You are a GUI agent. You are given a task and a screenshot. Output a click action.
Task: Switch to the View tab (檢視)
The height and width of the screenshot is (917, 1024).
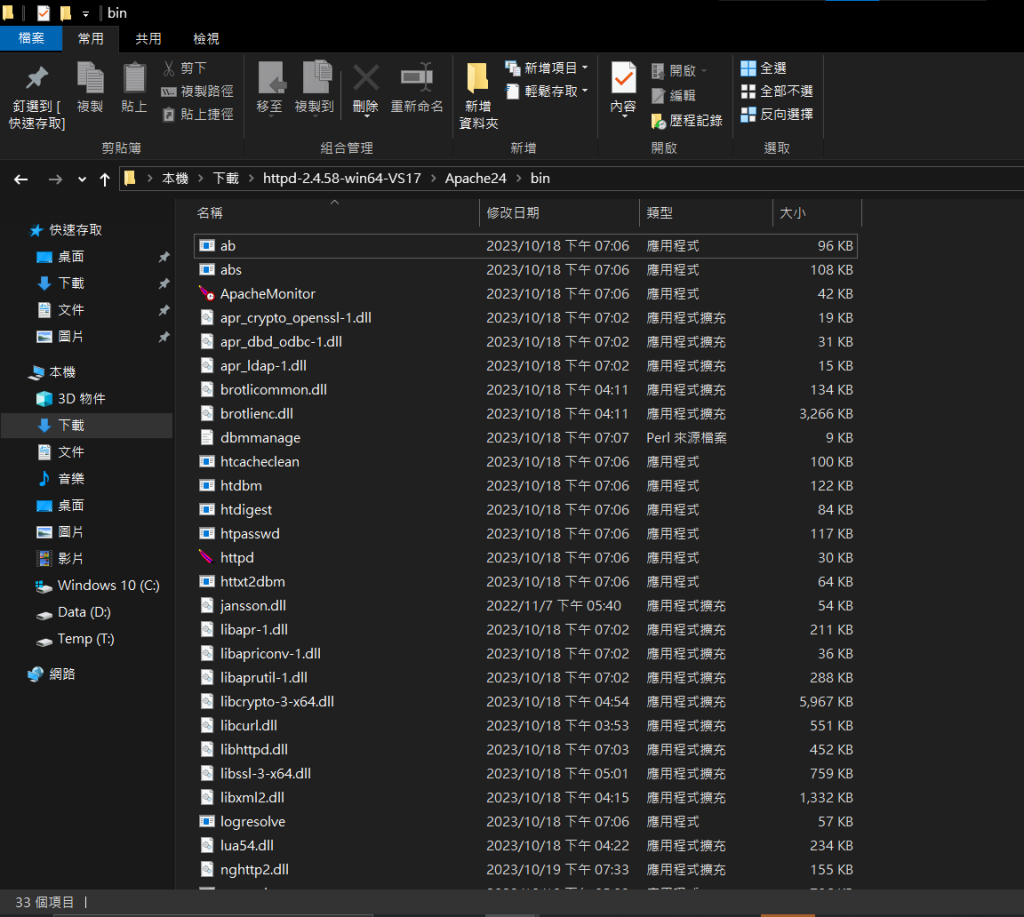tap(206, 39)
